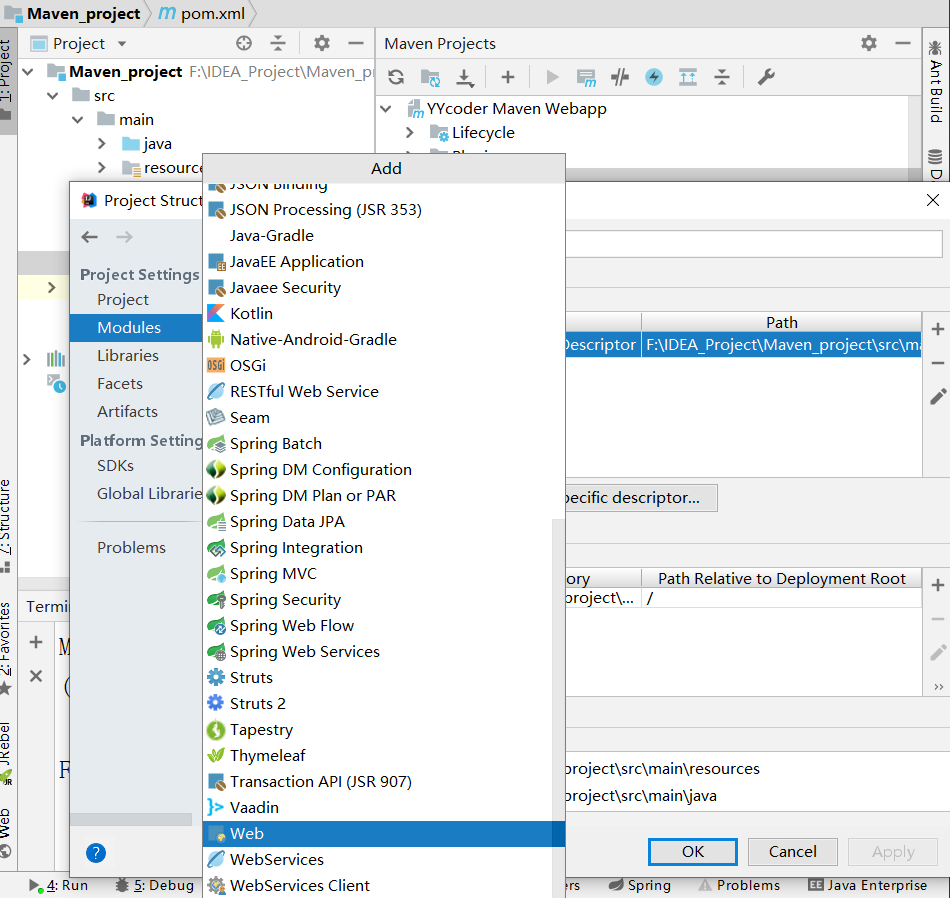Collapse All icon in Maven Projects toolbar
This screenshot has height=898, width=950.
click(x=722, y=77)
